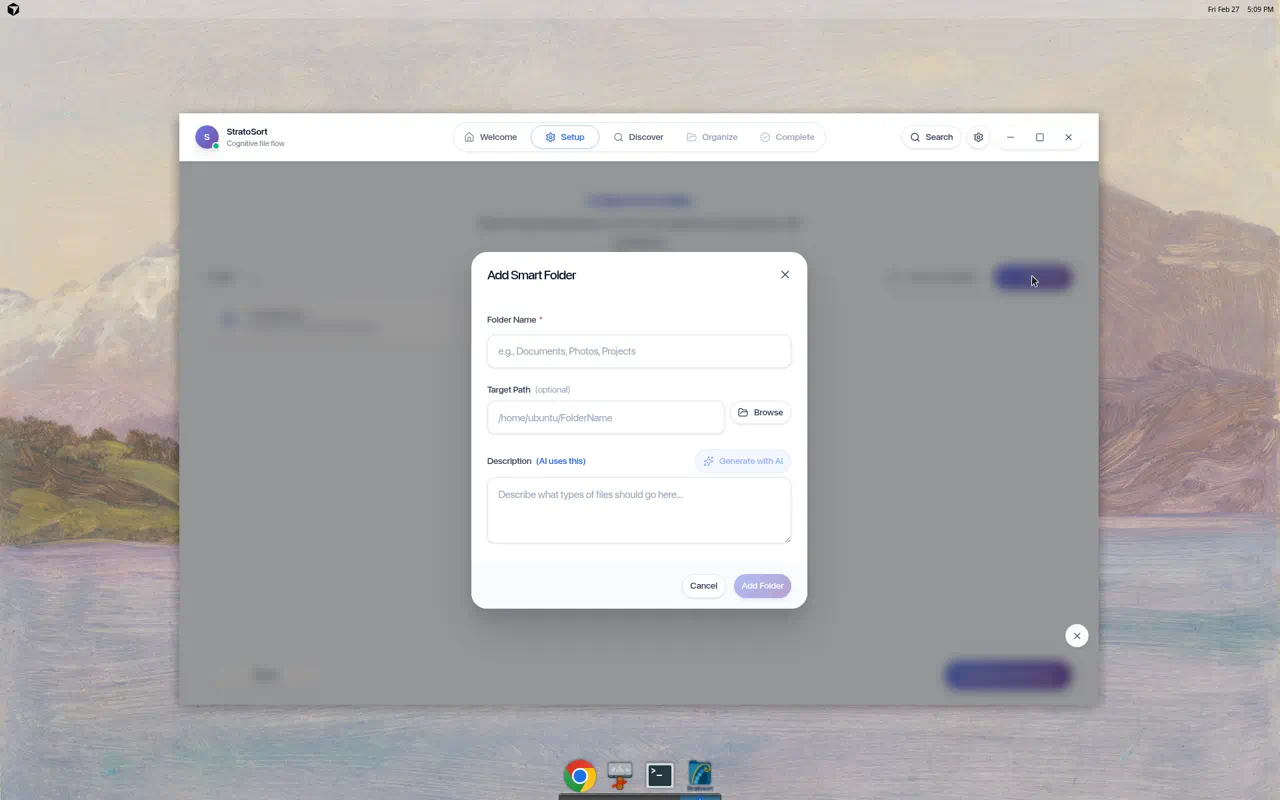
Task: Click the folder icon on the Browse button
Action: tap(743, 412)
